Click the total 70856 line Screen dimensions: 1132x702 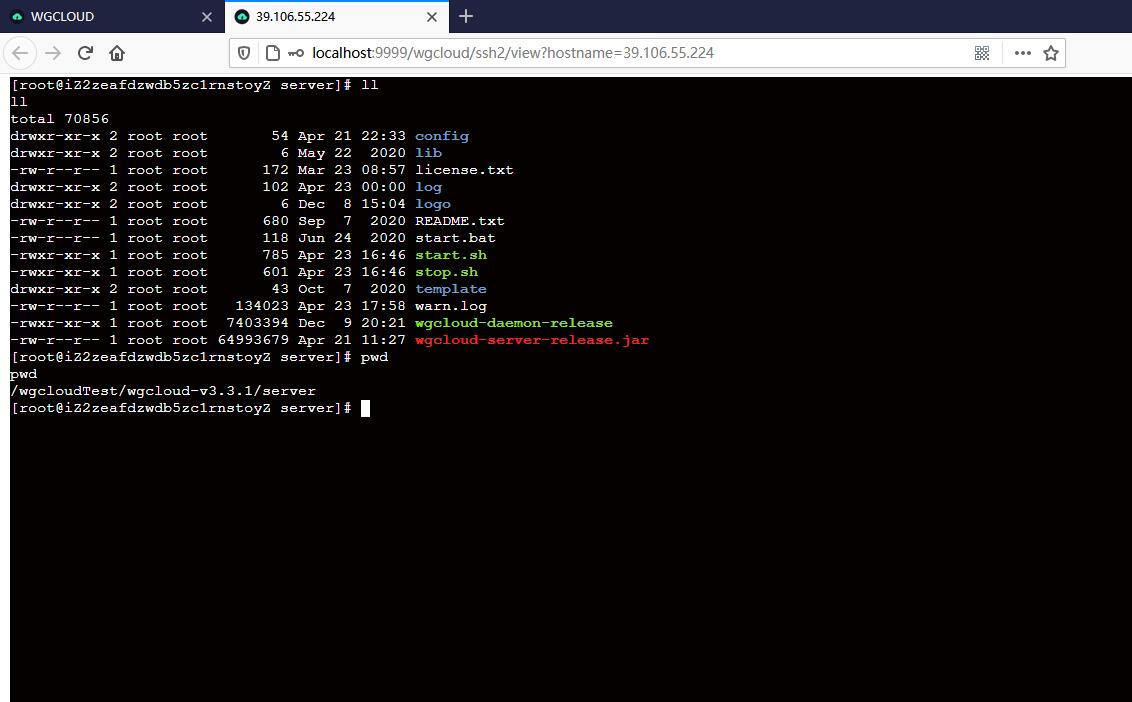point(59,118)
